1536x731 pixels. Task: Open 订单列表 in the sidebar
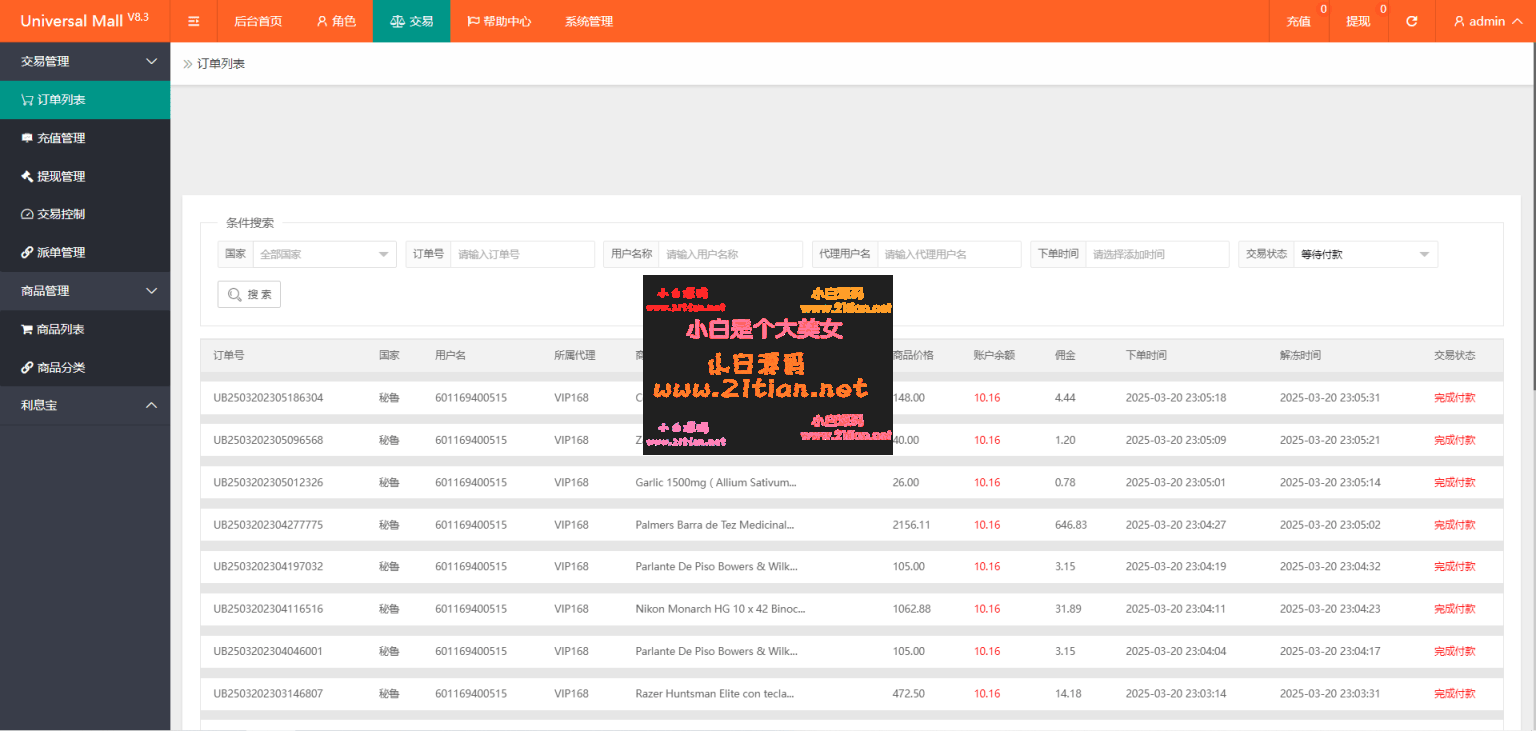click(x=85, y=100)
